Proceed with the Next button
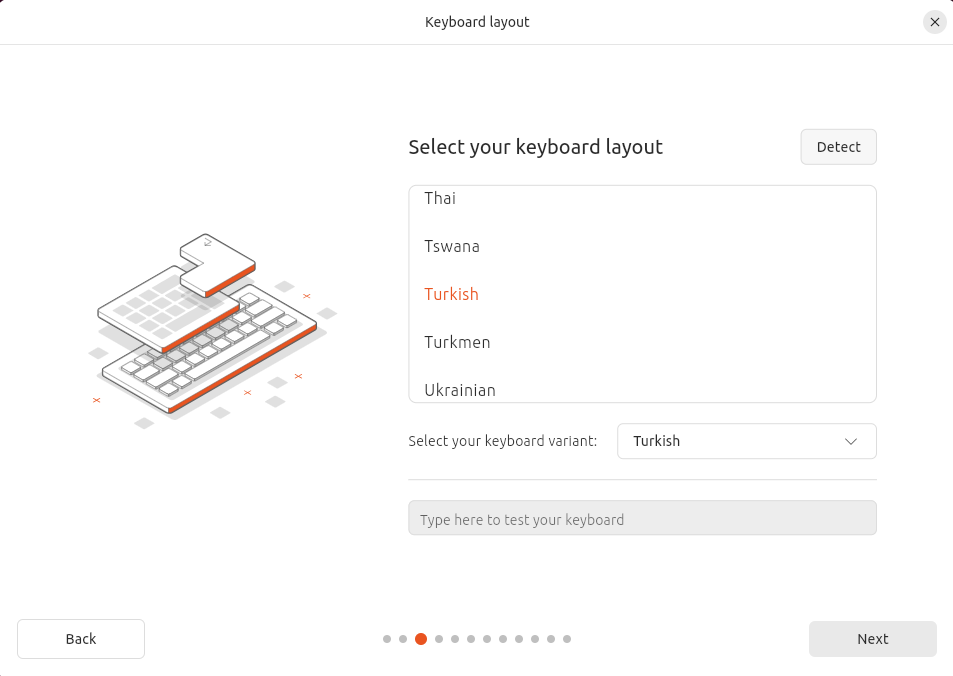 (x=872, y=639)
